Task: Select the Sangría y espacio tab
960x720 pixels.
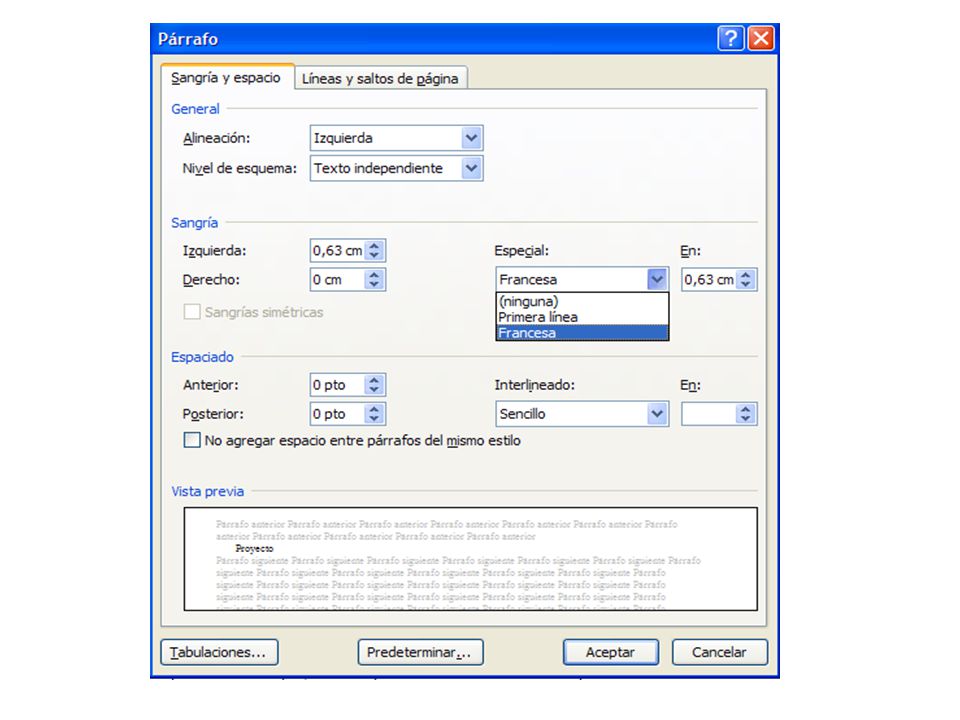Action: tap(226, 78)
